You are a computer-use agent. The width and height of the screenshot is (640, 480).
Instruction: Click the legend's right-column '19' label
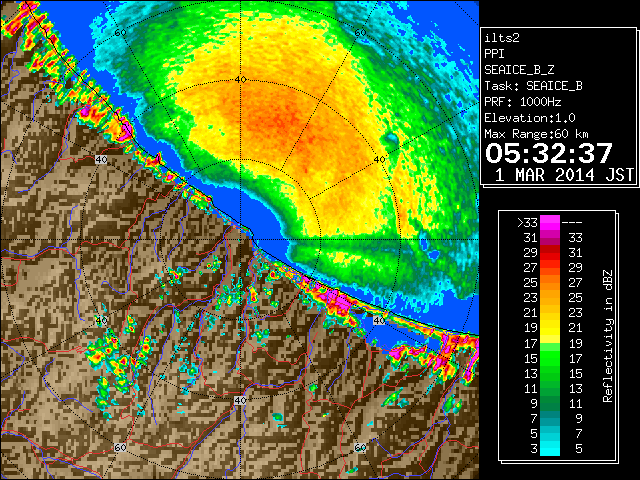(575, 343)
